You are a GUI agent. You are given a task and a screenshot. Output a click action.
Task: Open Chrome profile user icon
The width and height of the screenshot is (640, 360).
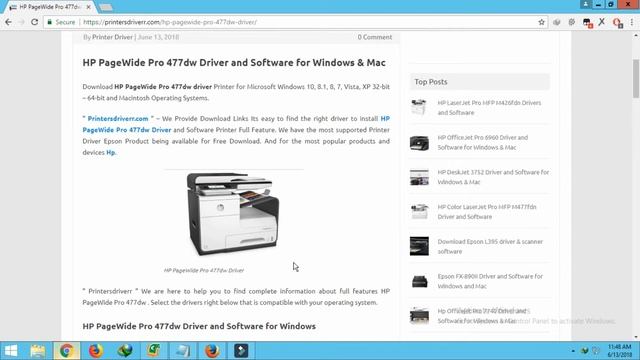(x=585, y=4)
